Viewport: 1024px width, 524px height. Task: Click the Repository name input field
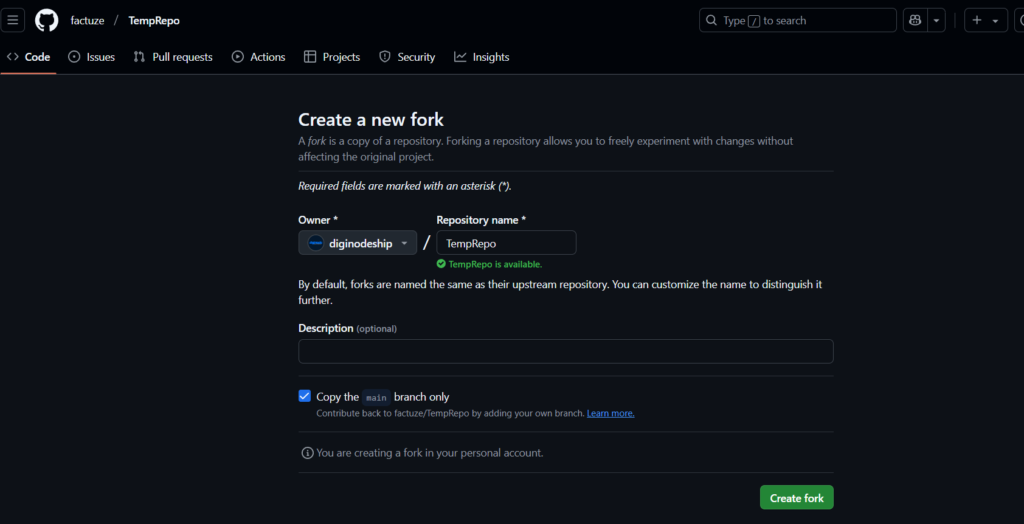click(x=506, y=243)
